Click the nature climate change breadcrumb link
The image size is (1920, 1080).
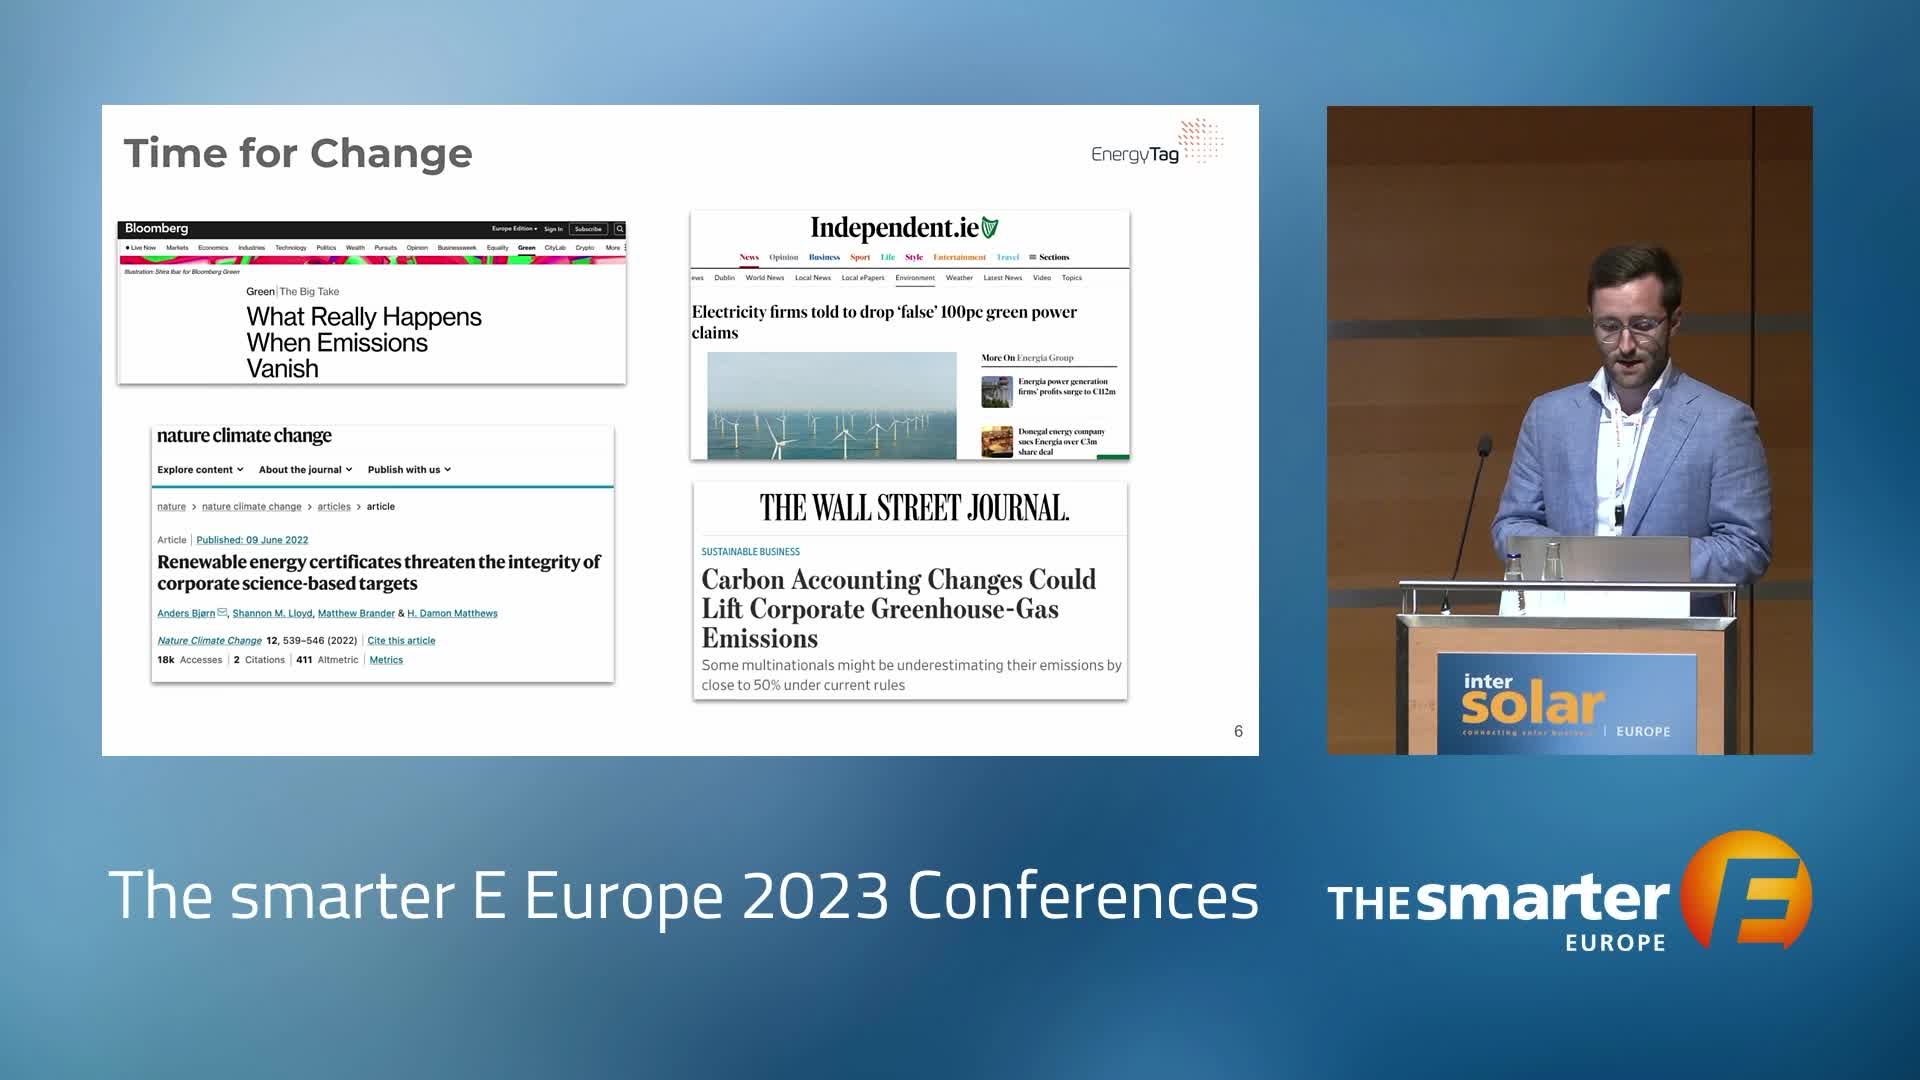pos(251,506)
